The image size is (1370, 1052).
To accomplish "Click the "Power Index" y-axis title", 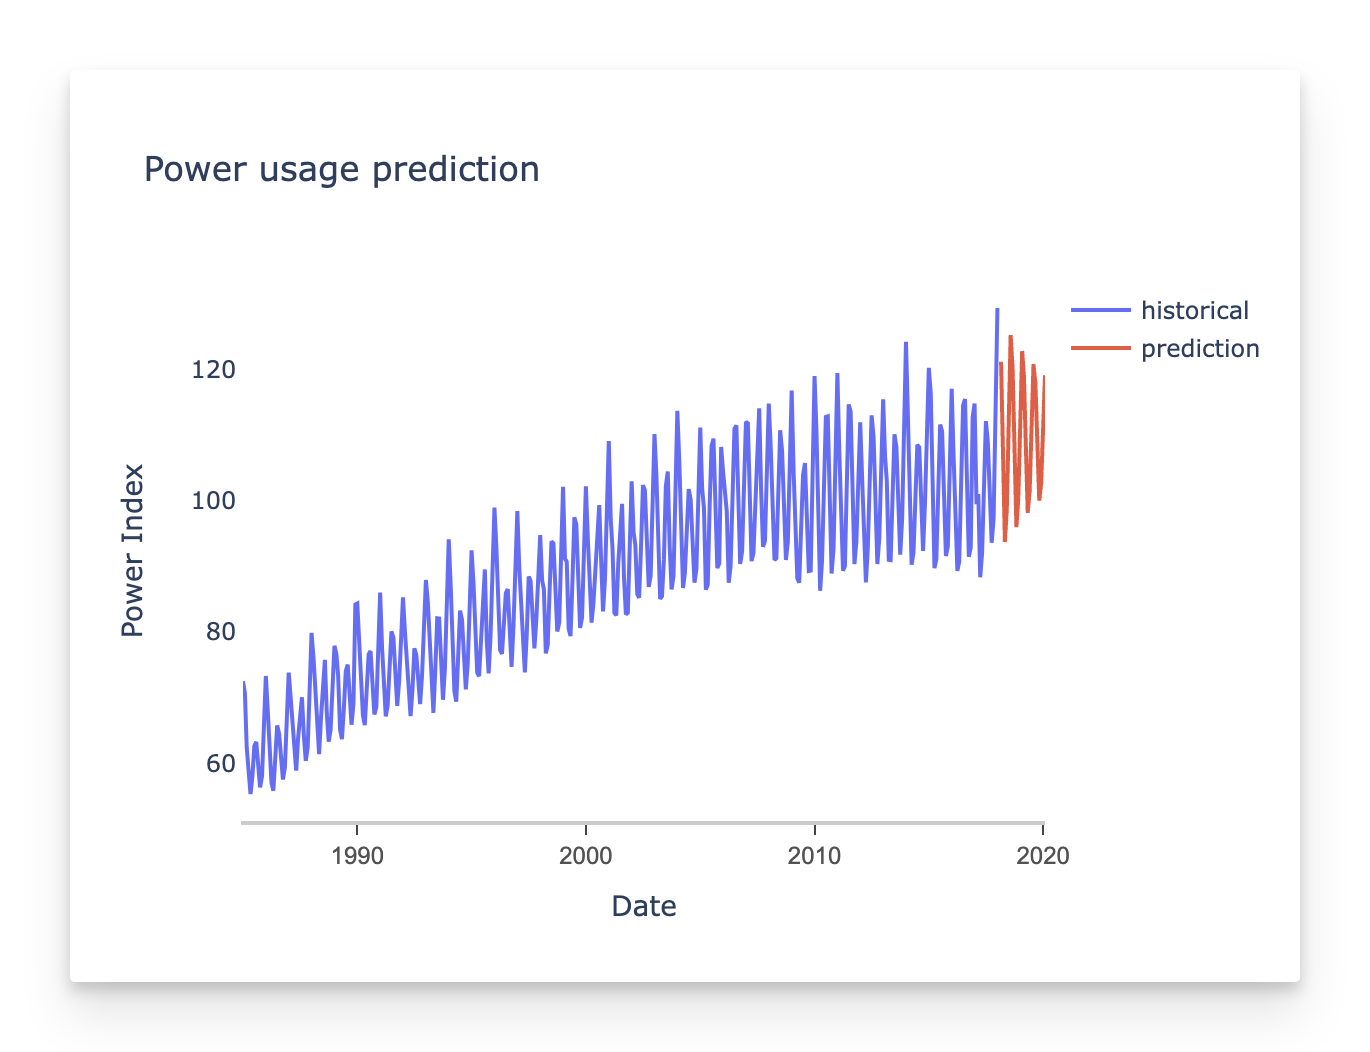I will (x=132, y=550).
